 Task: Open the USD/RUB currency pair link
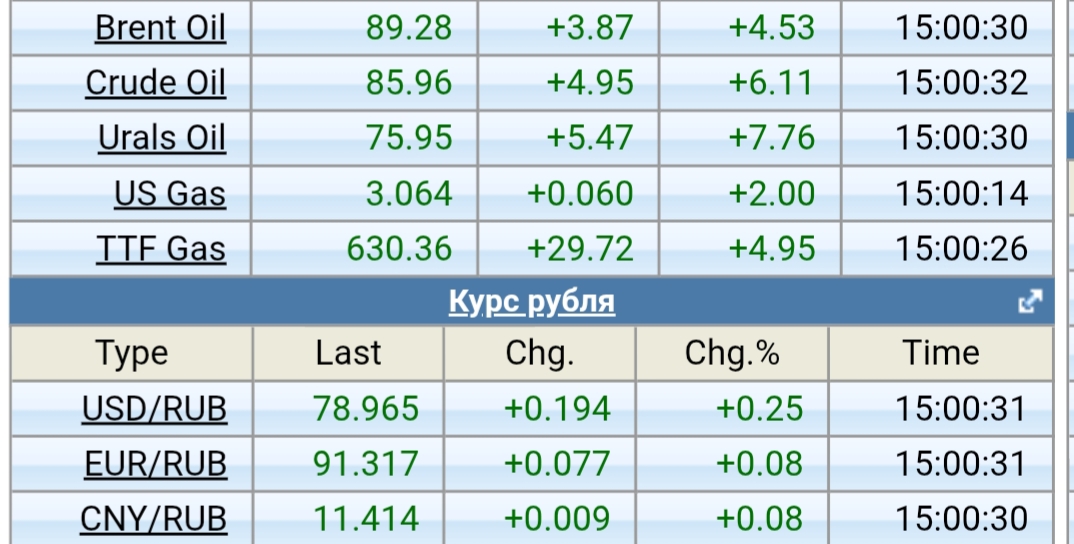coord(154,409)
